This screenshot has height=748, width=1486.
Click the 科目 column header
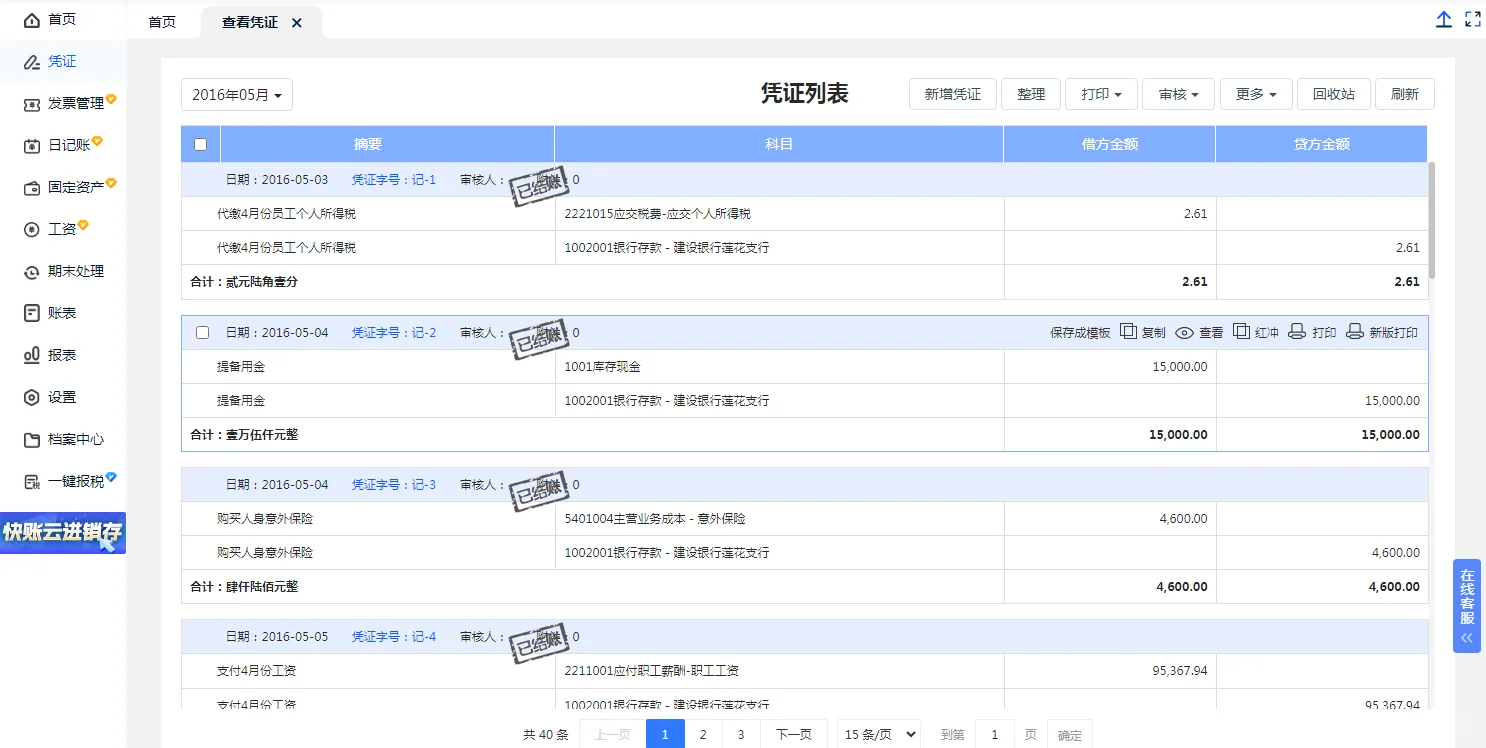779,144
